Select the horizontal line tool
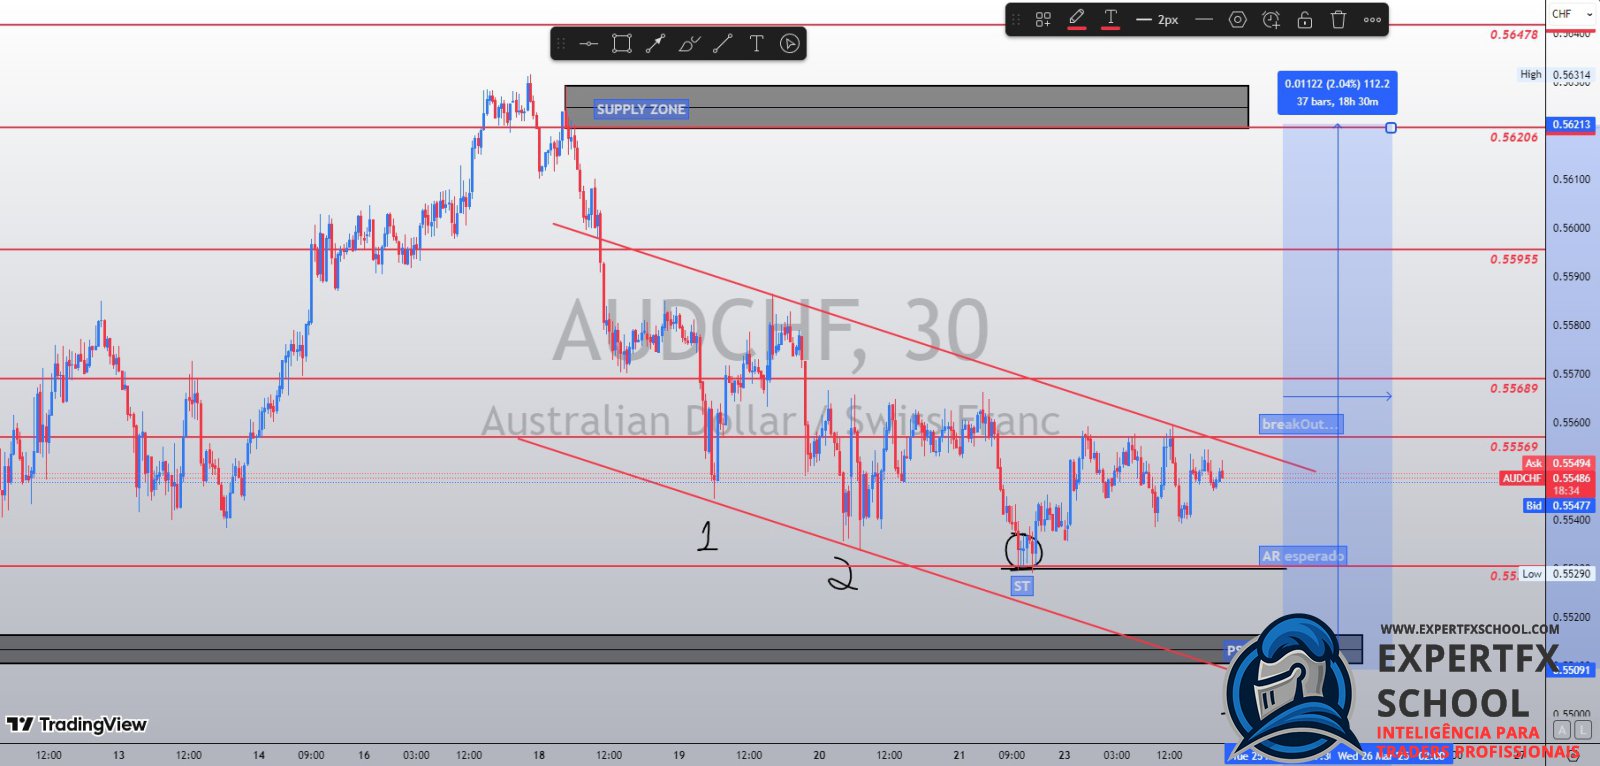Image resolution: width=1600 pixels, height=766 pixels. [x=588, y=43]
